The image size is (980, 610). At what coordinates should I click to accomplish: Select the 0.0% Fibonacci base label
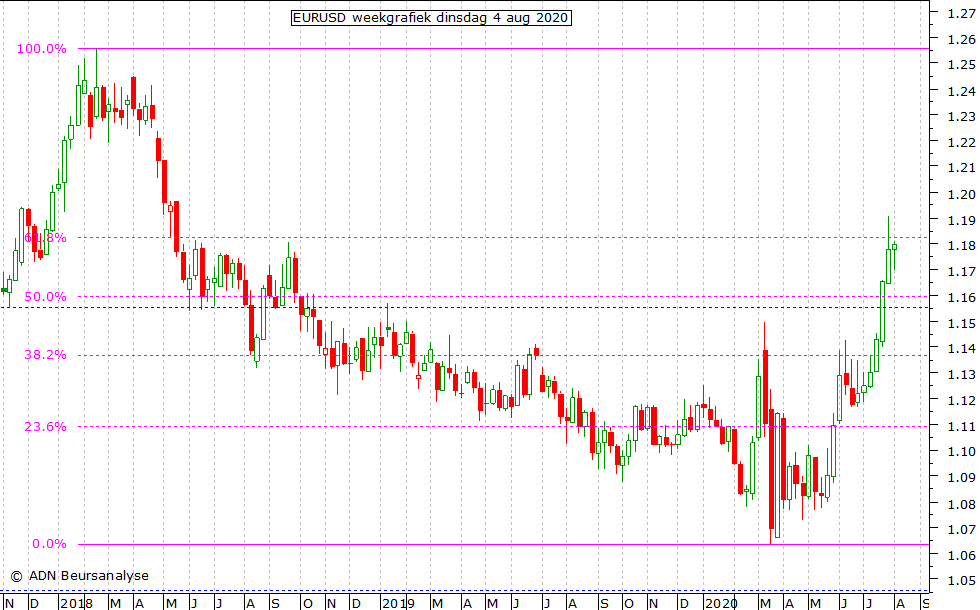pos(49,544)
